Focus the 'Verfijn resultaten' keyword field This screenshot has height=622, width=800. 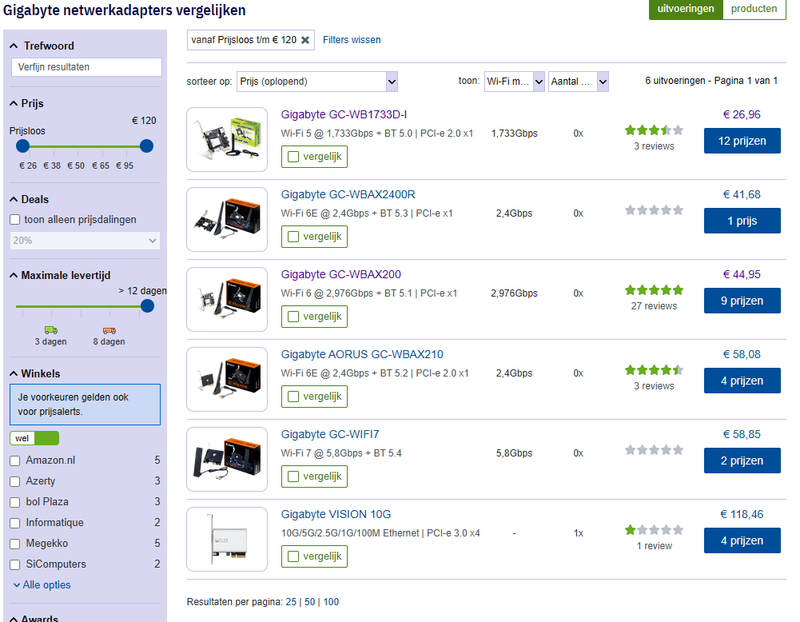pyautogui.click(x=86, y=67)
